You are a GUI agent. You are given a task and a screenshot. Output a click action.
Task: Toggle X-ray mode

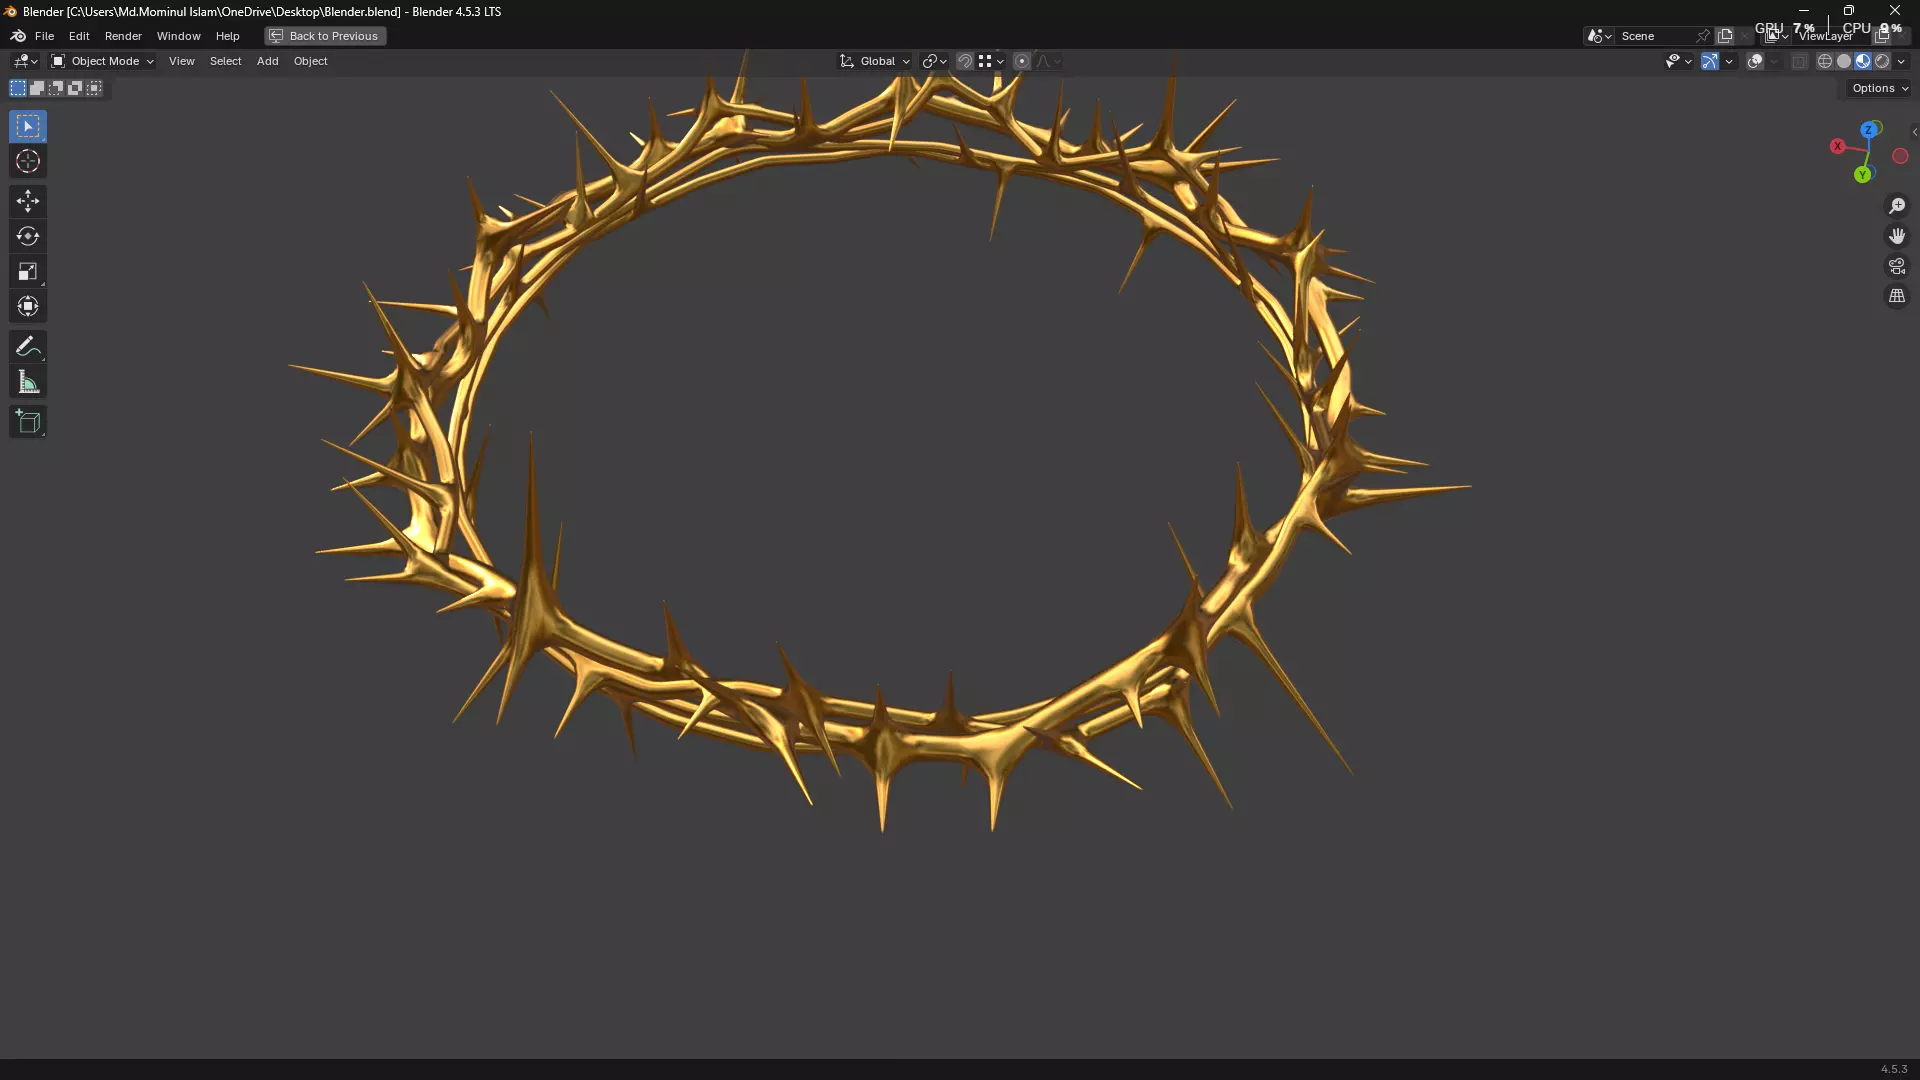point(1799,61)
